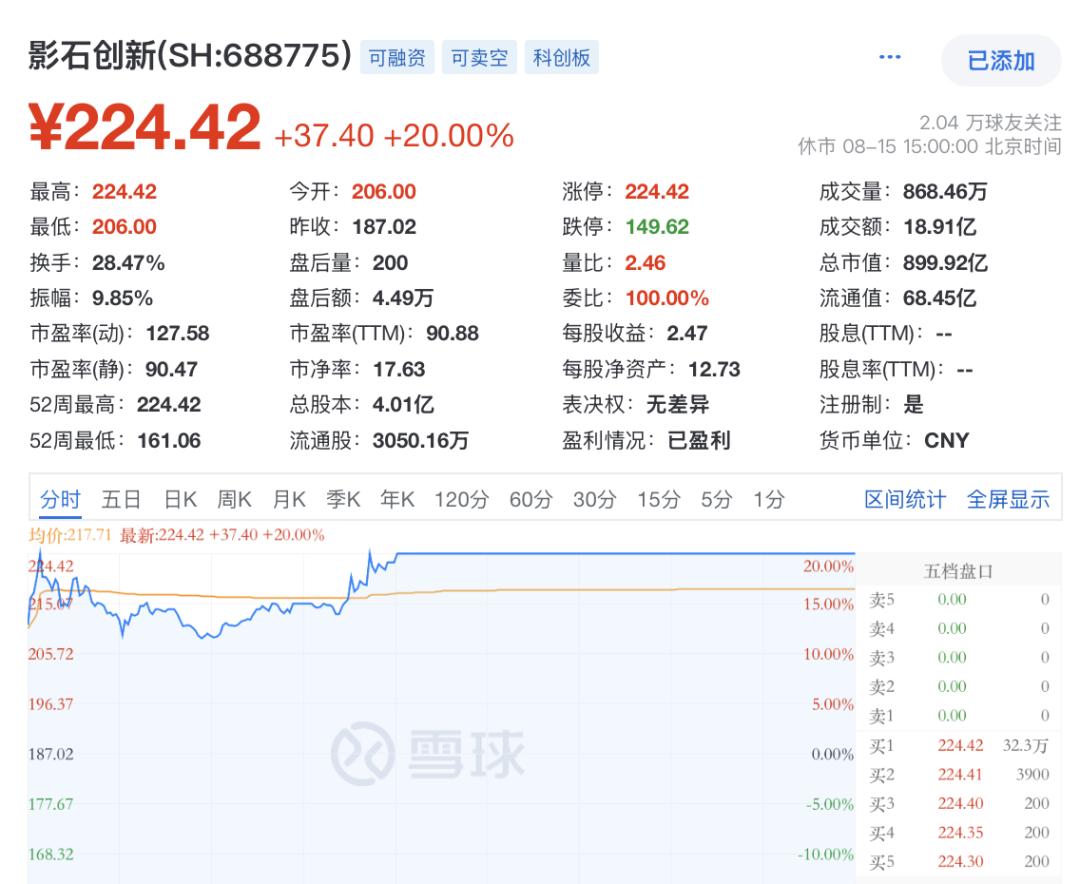
Task: Click the 卖5 ask price 0.00
Action: [952, 599]
